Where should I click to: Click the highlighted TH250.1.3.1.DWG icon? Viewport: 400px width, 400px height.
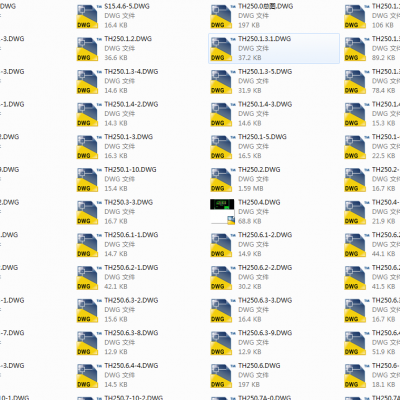(221, 49)
